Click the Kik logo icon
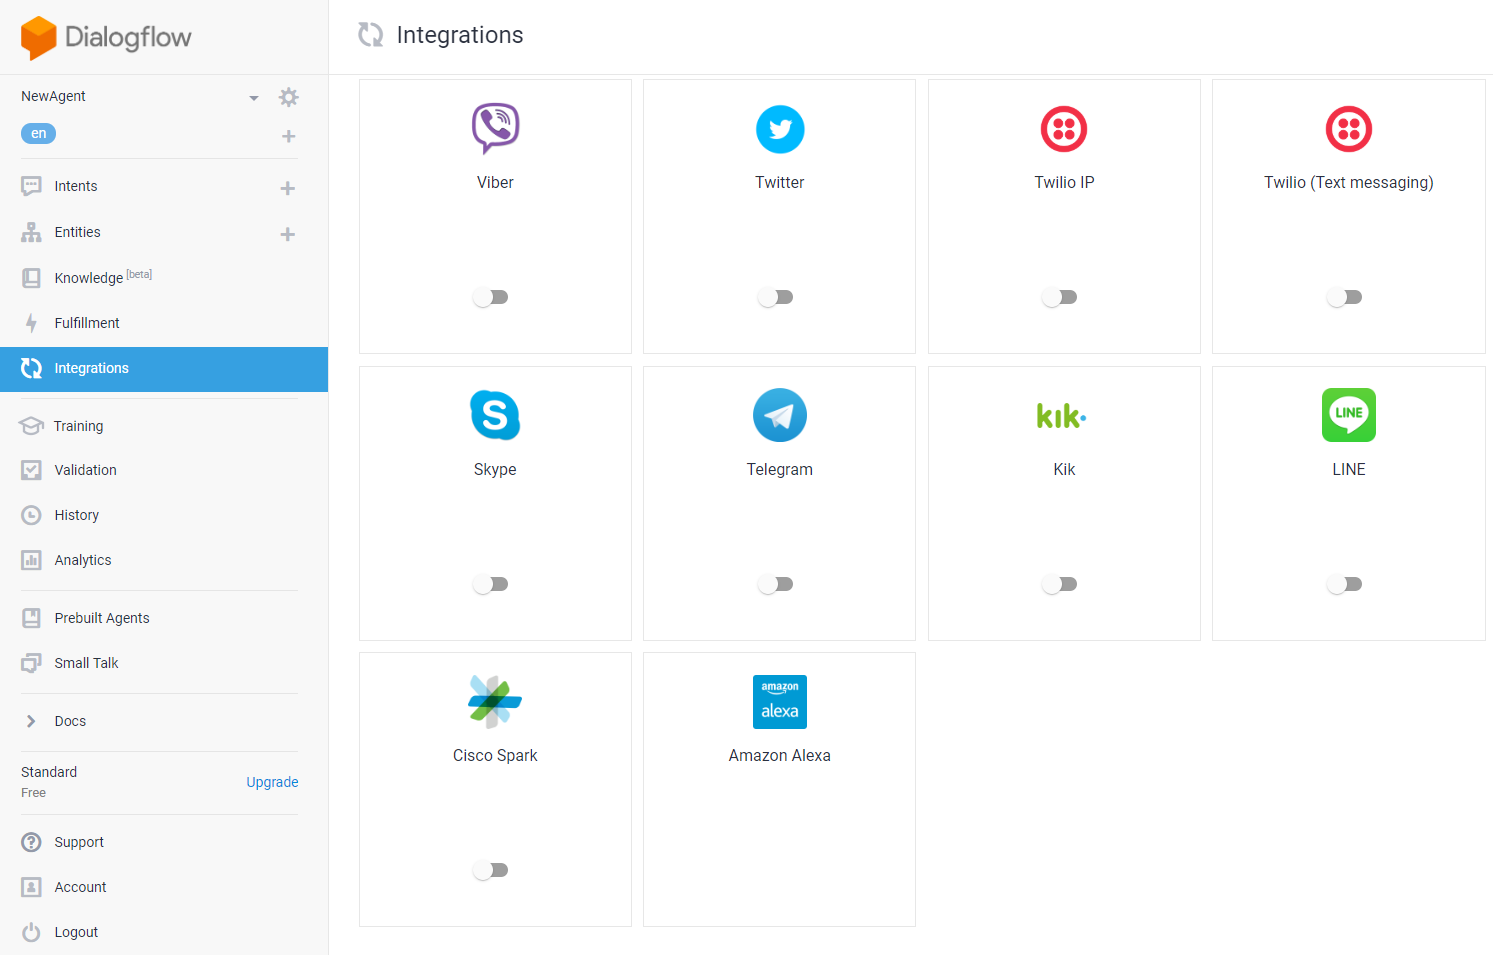This screenshot has height=955, width=1493. tap(1062, 415)
